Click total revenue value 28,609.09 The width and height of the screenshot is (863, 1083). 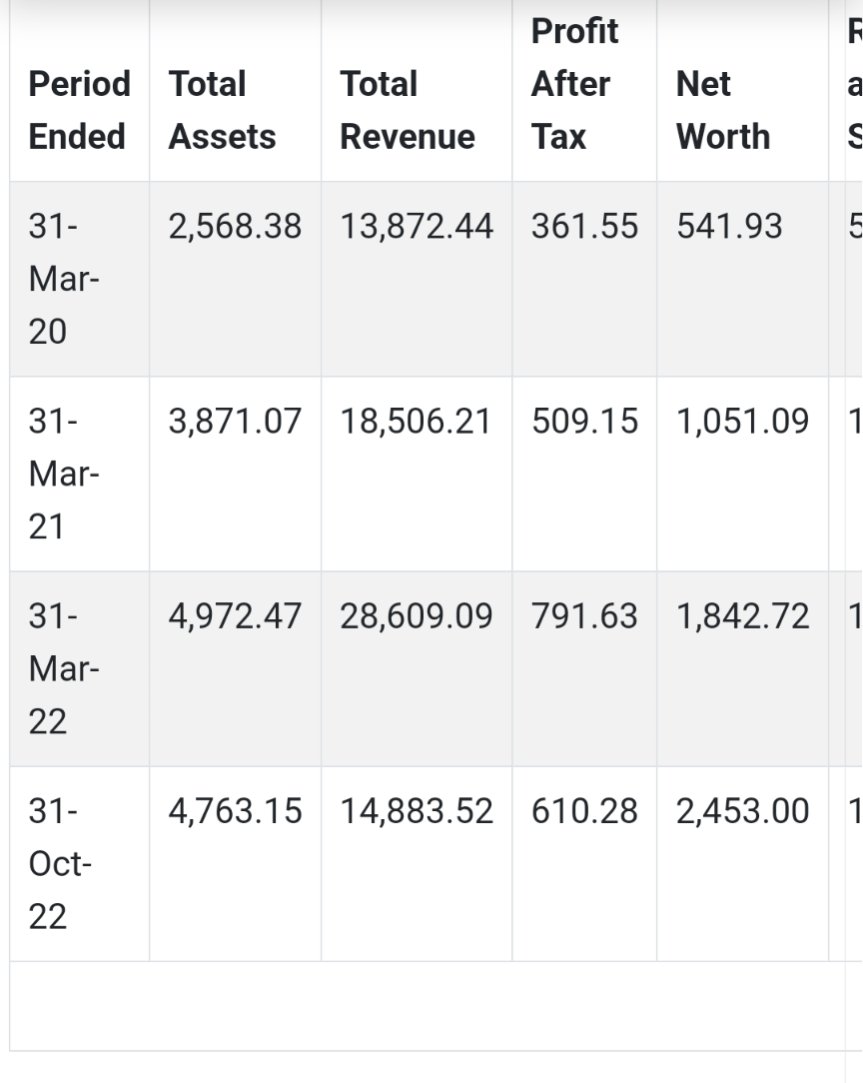click(x=417, y=616)
